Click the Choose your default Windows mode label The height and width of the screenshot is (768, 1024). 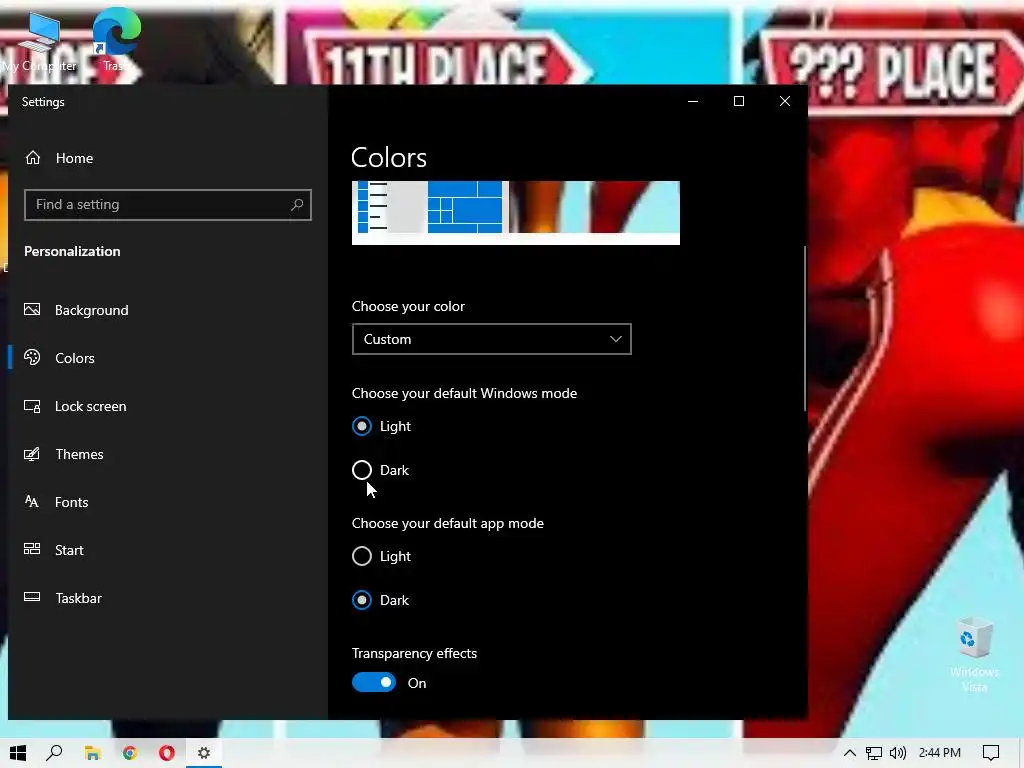pos(464,393)
